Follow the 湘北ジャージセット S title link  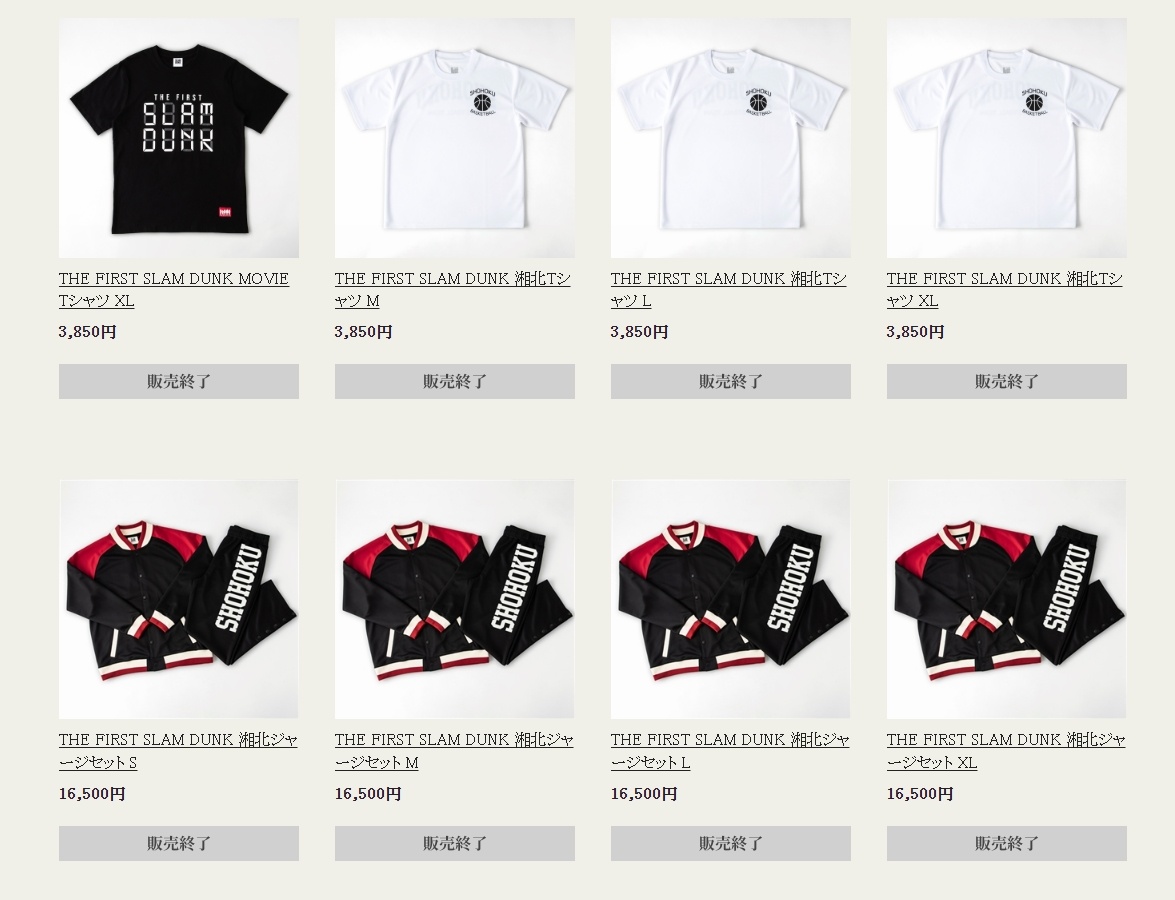click(178, 751)
